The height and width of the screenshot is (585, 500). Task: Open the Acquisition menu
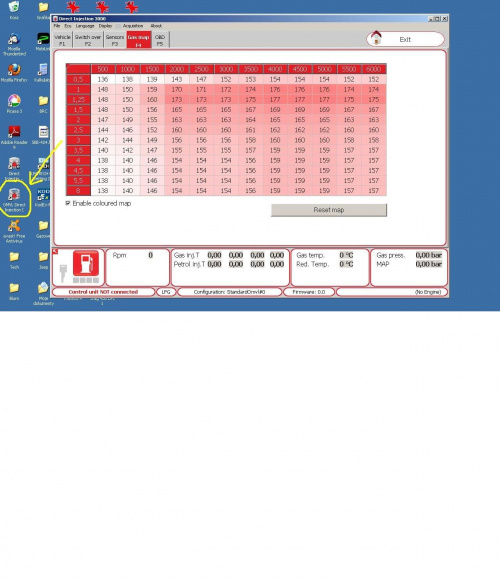point(133,26)
